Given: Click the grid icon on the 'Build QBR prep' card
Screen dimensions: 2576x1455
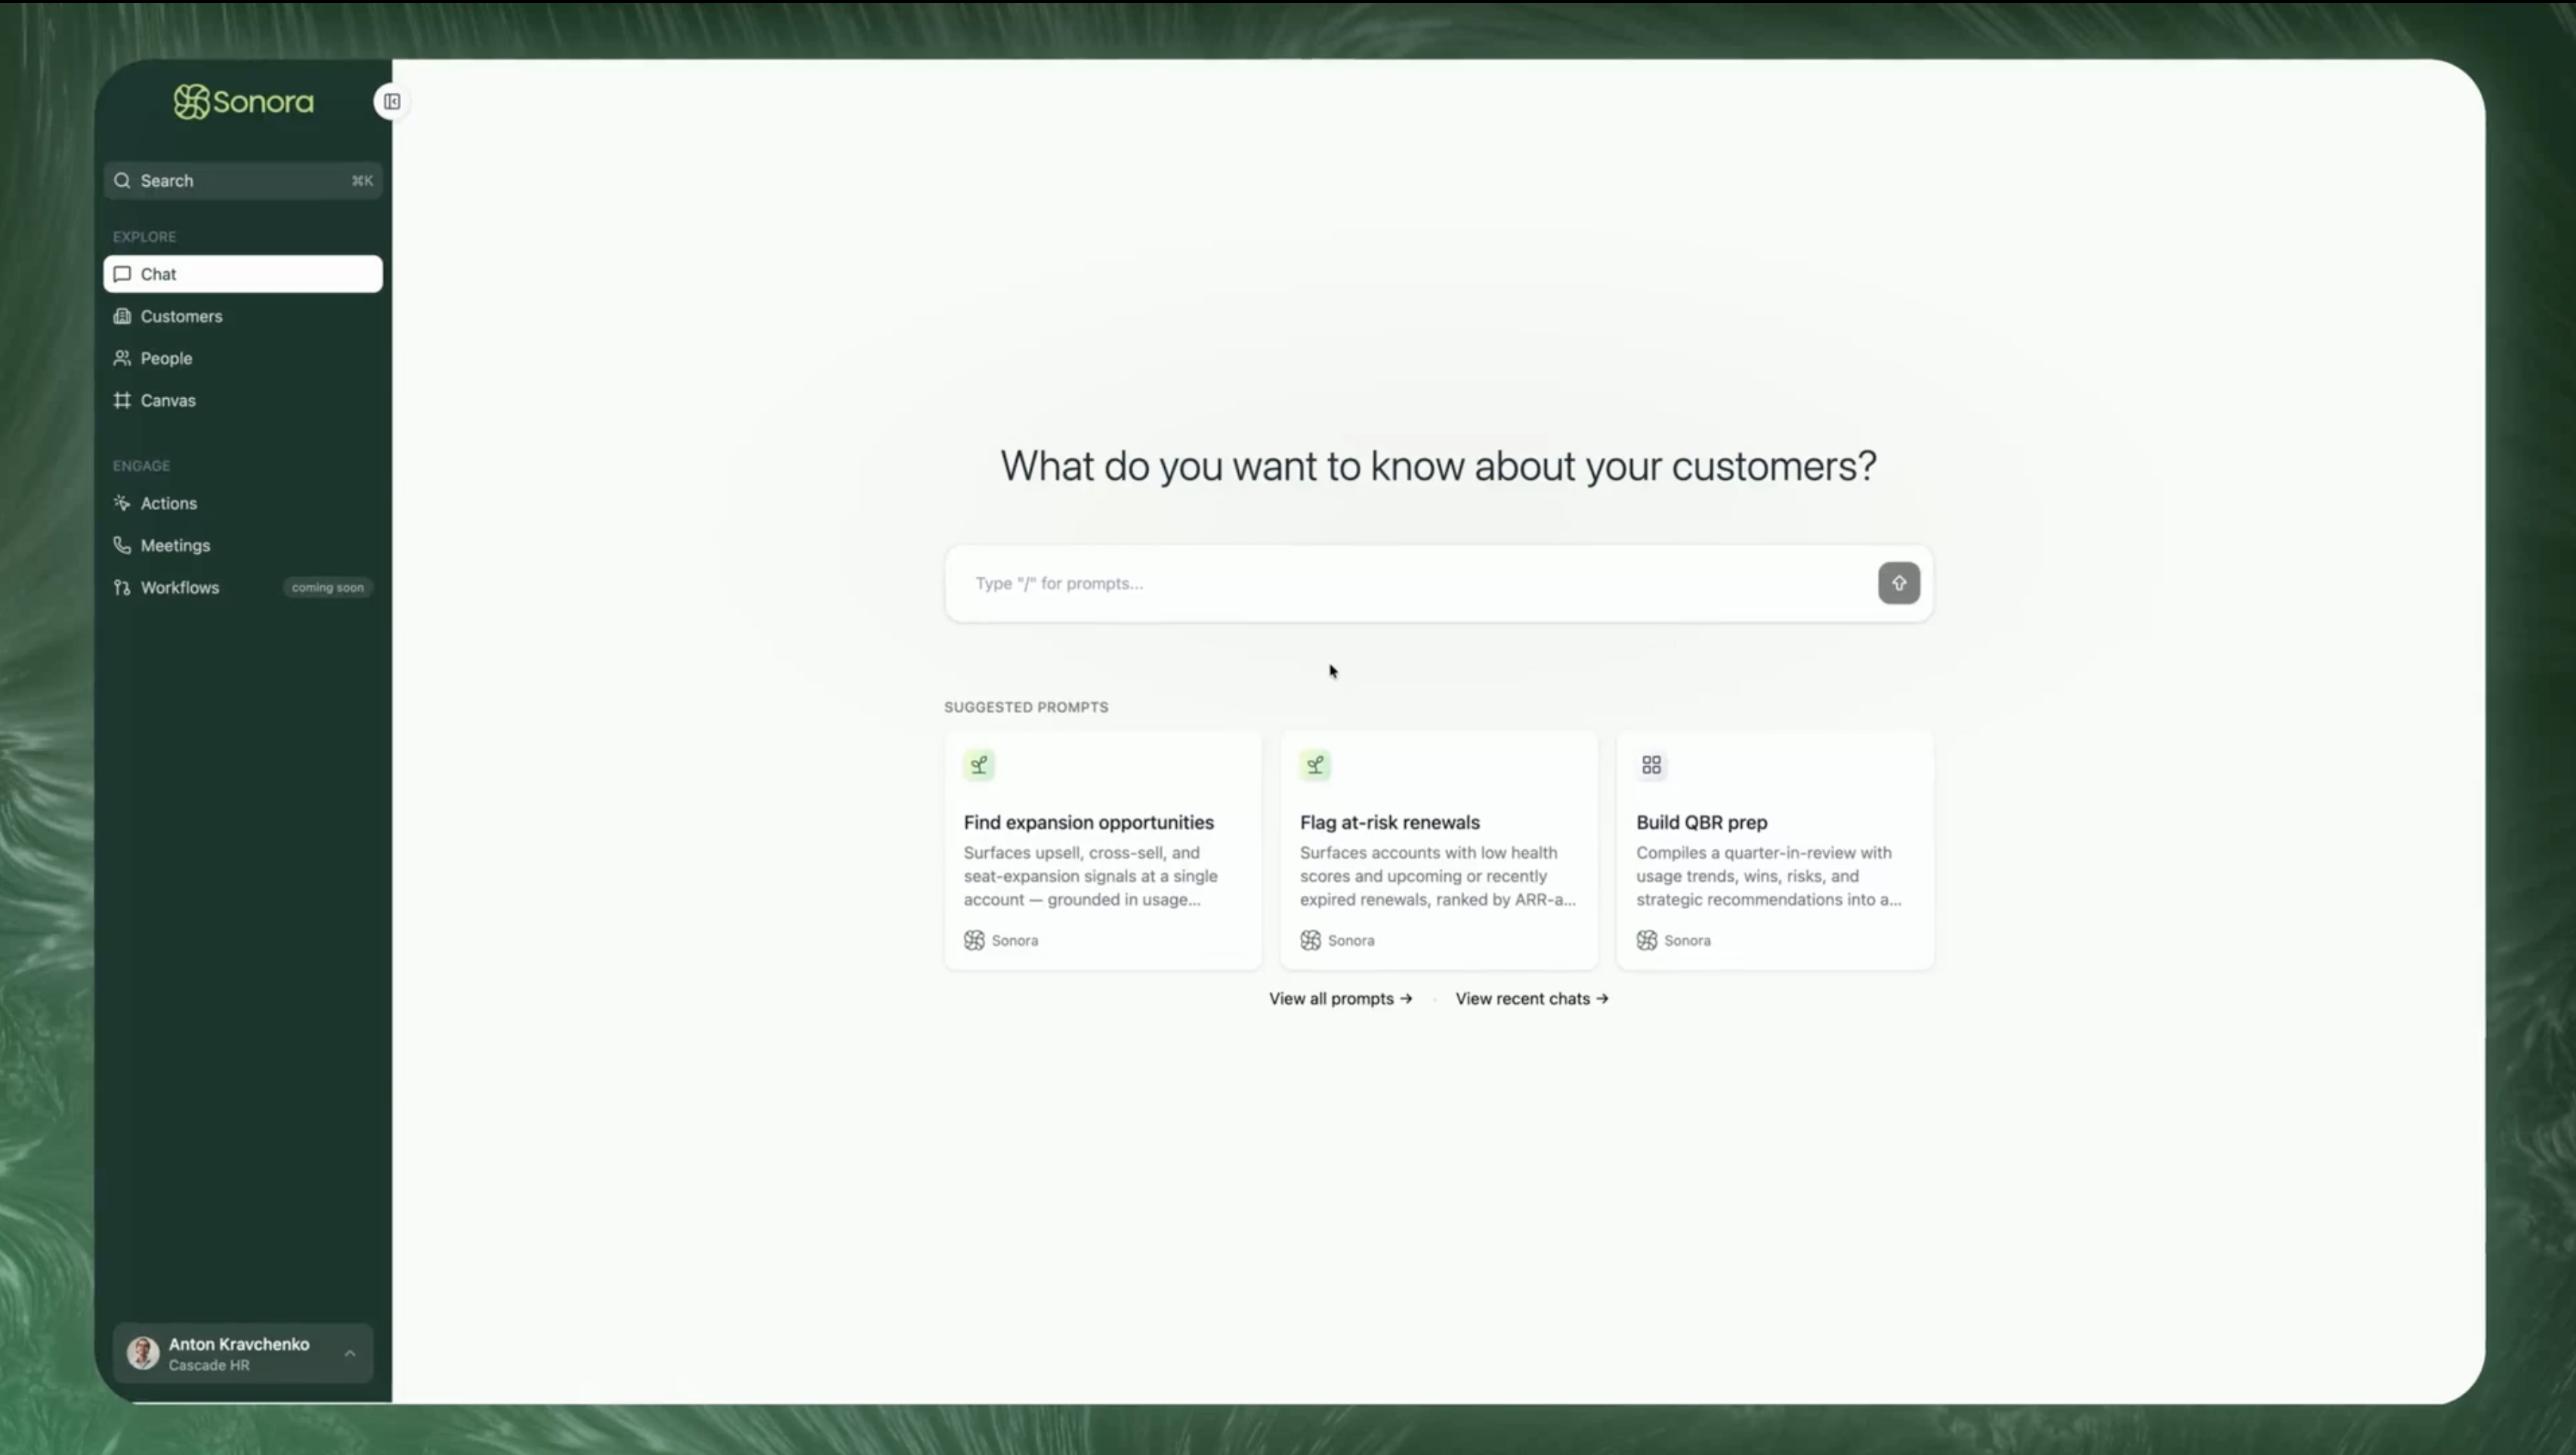Looking at the screenshot, I should [x=1651, y=765].
